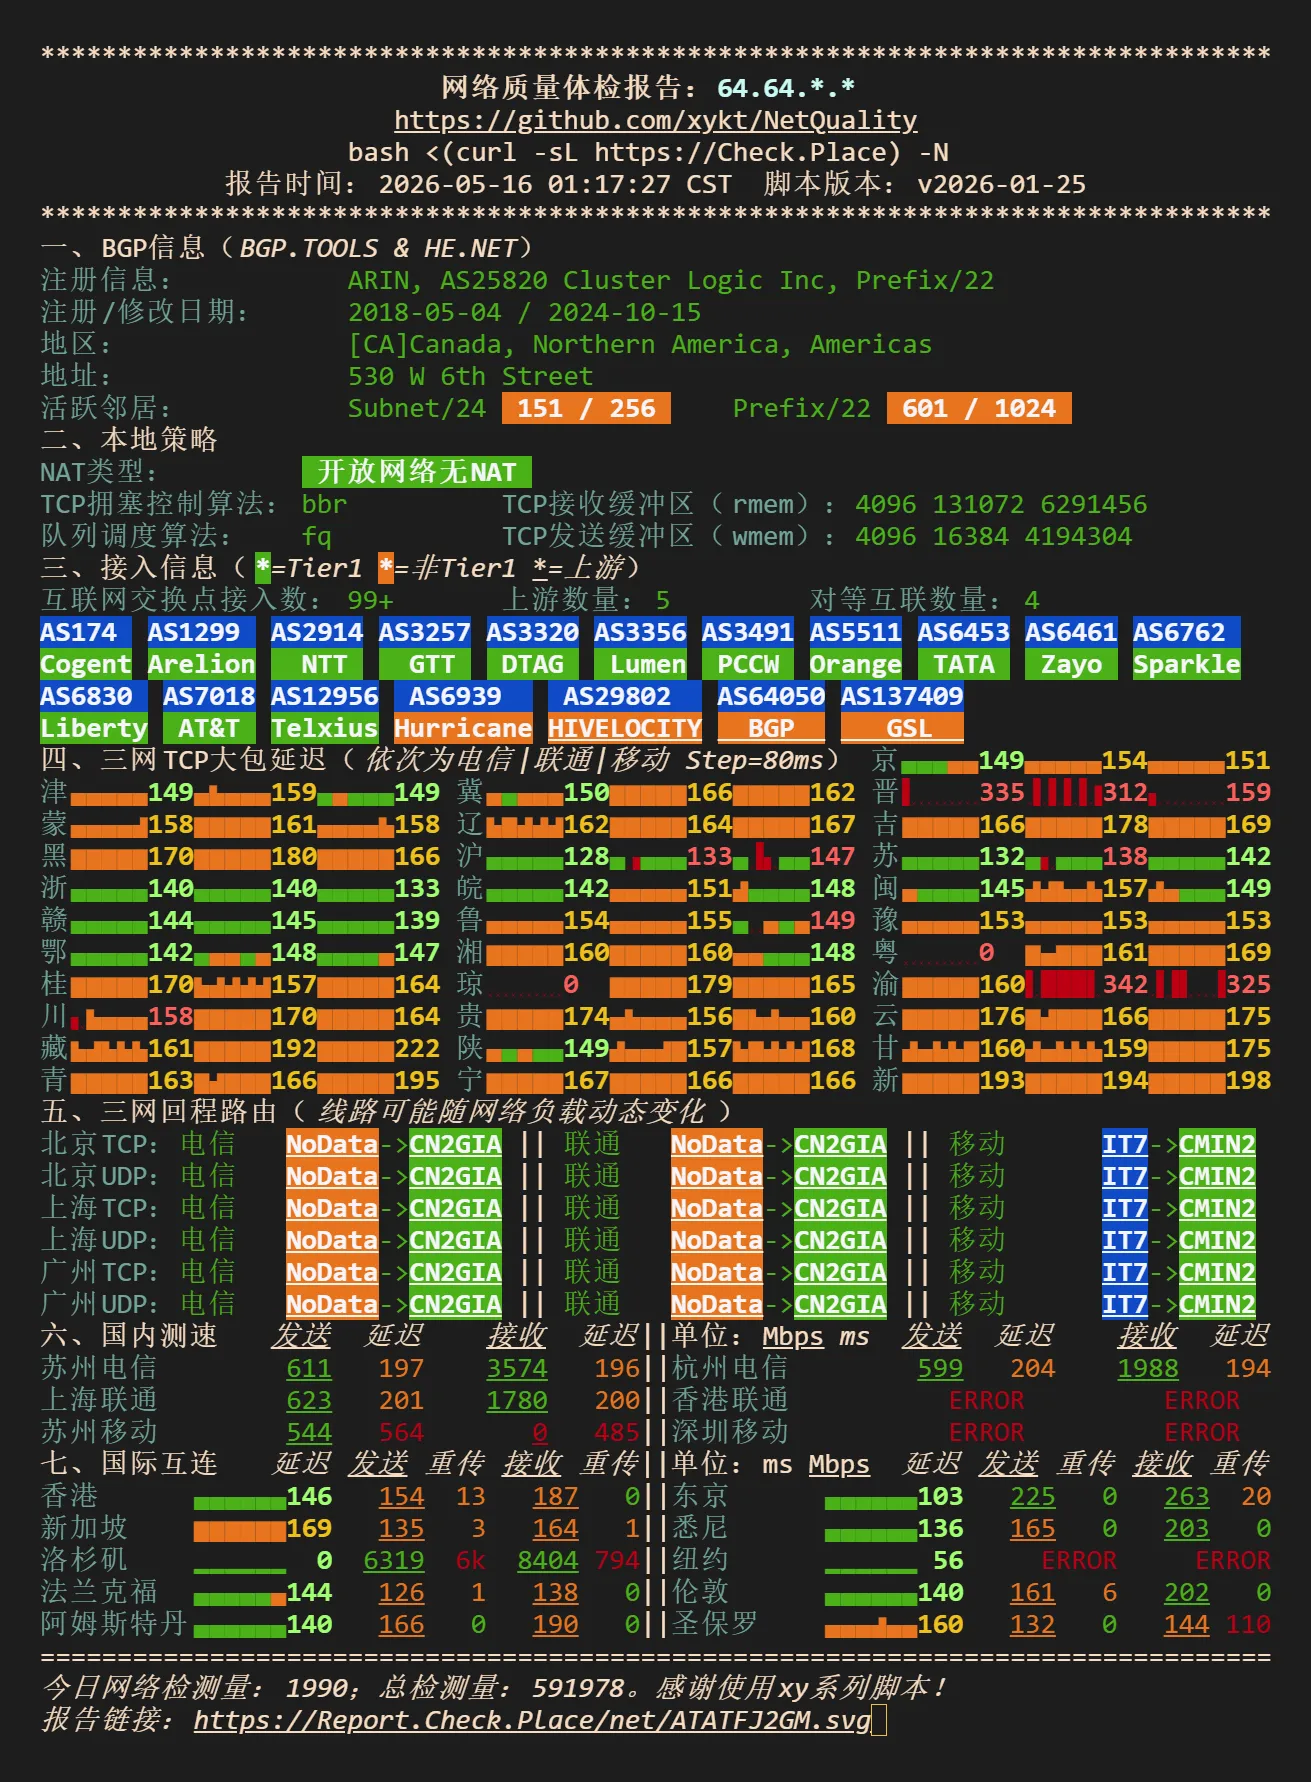The image size is (1311, 1782).
Task: Click the orange 151 / 256 badge
Action: [x=586, y=408]
